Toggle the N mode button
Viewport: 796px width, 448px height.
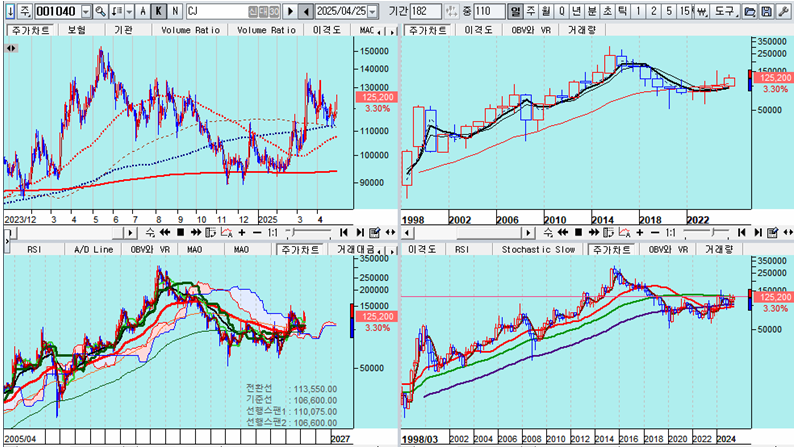tap(175, 11)
